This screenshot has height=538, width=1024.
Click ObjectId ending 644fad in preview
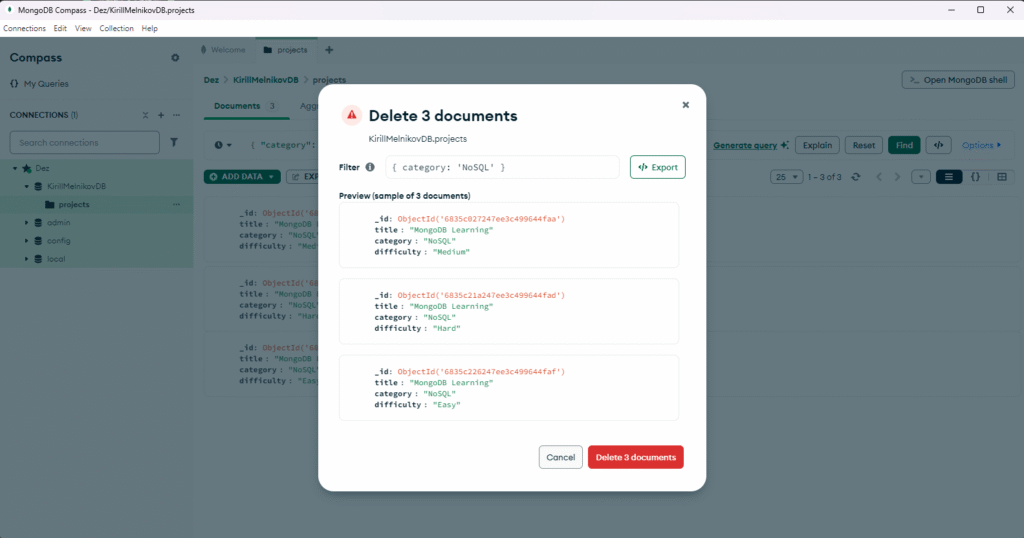[481, 295]
